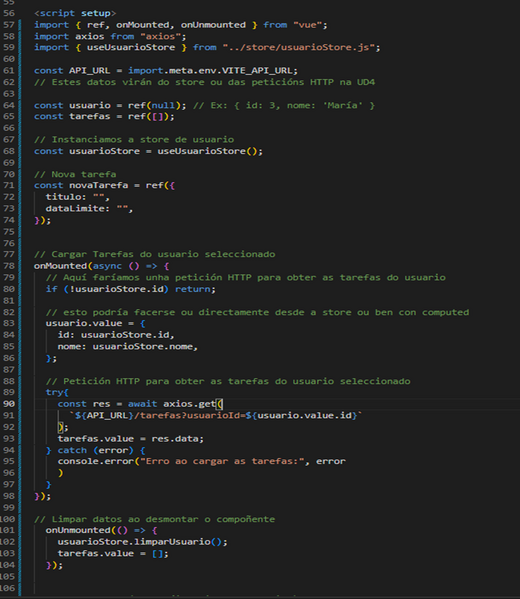Click the "!usuarioStore.id" condition on line 80

116,289
